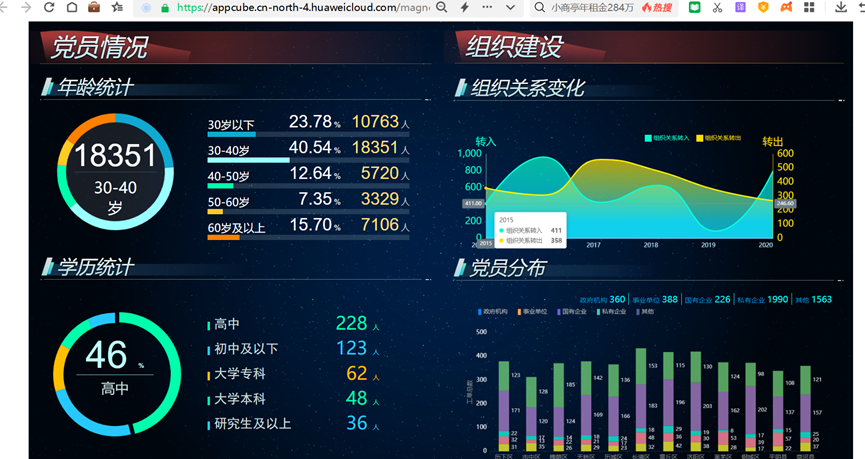Toggle 事业单位 legend entry in bar chart
The image size is (865, 459).
[532, 312]
